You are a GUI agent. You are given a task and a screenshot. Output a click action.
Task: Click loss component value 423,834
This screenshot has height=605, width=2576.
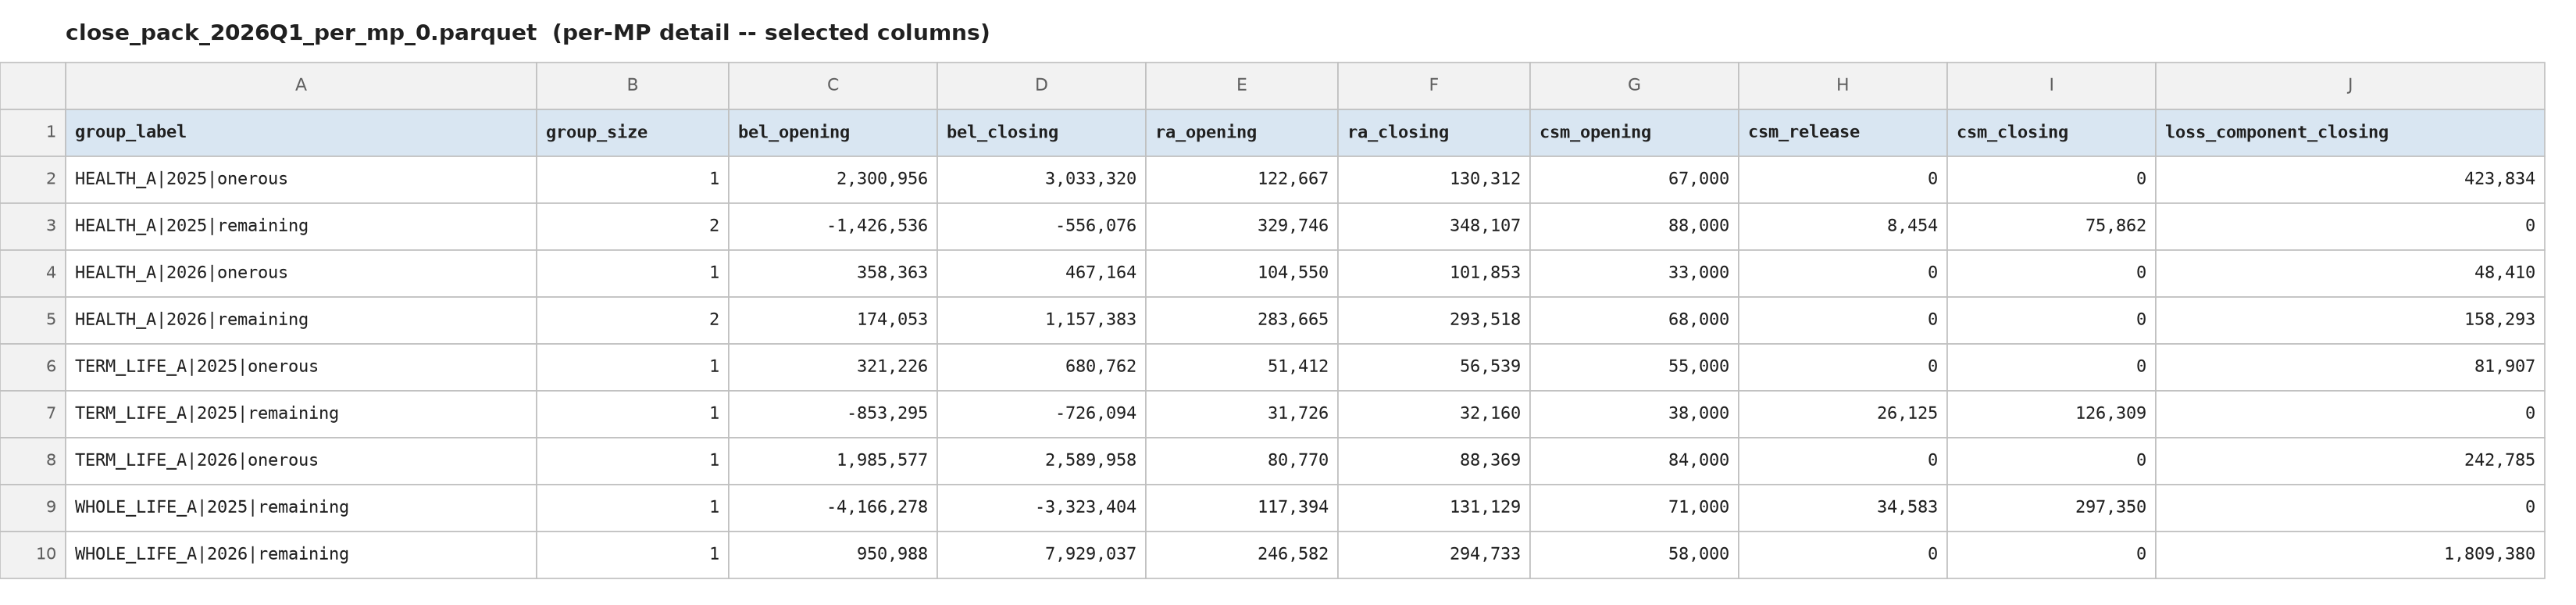click(x=2350, y=180)
